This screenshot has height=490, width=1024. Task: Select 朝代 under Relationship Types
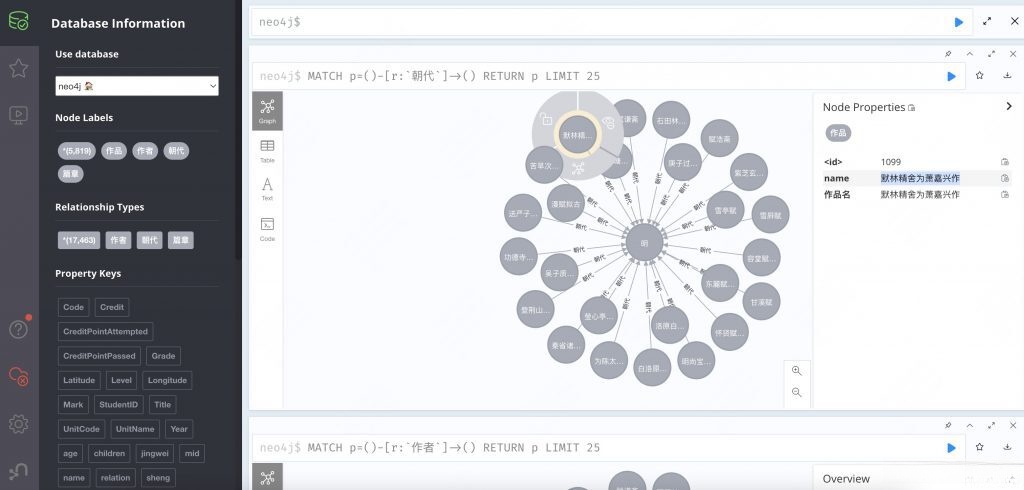click(150, 240)
